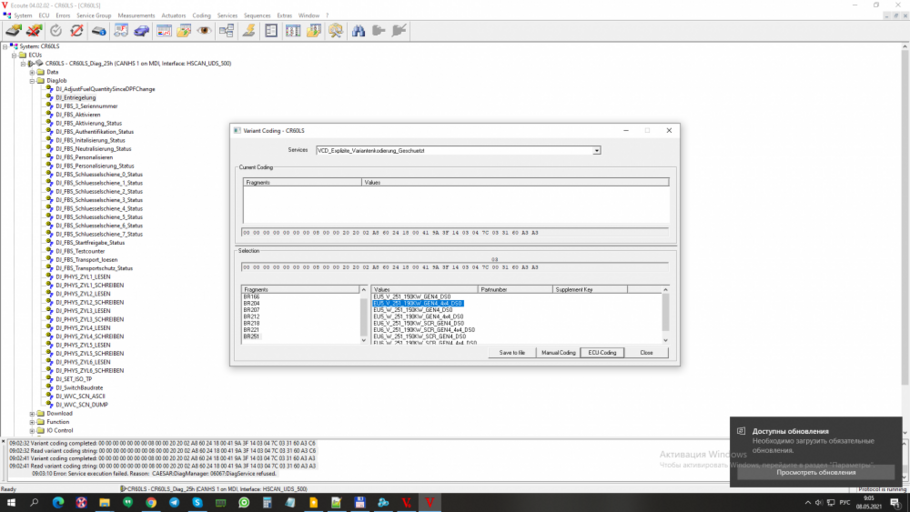Expand the Download folder node

click(32, 414)
